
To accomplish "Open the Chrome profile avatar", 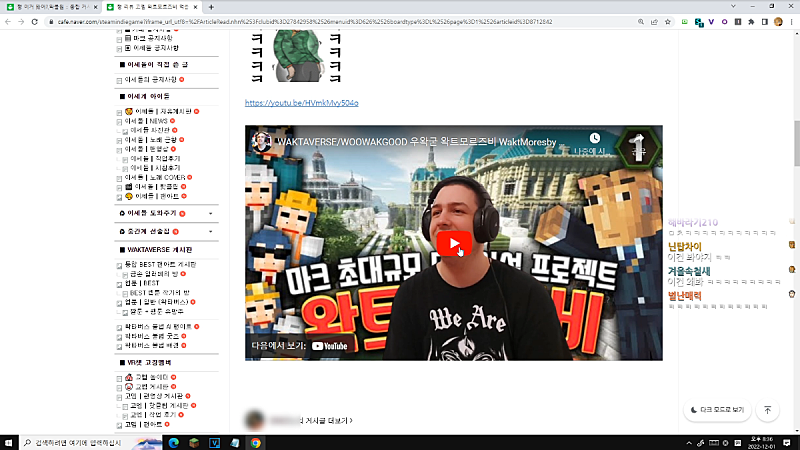I will point(778,22).
